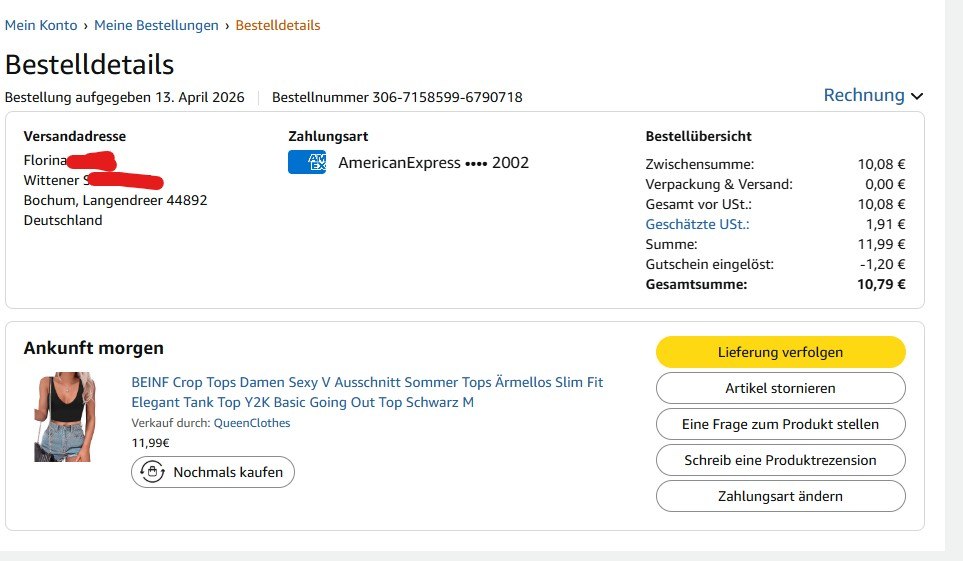Open the Geschätzte USt. link
The height and width of the screenshot is (561, 963).
(x=697, y=224)
